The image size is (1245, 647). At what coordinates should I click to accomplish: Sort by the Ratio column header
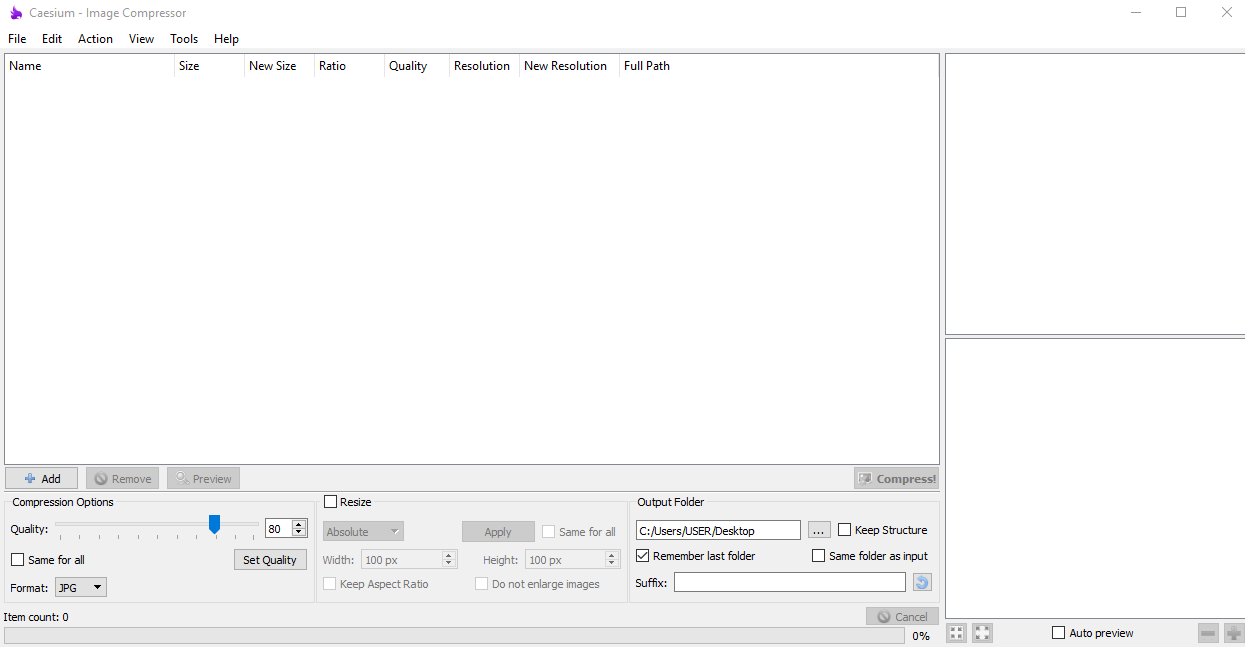pyautogui.click(x=349, y=66)
